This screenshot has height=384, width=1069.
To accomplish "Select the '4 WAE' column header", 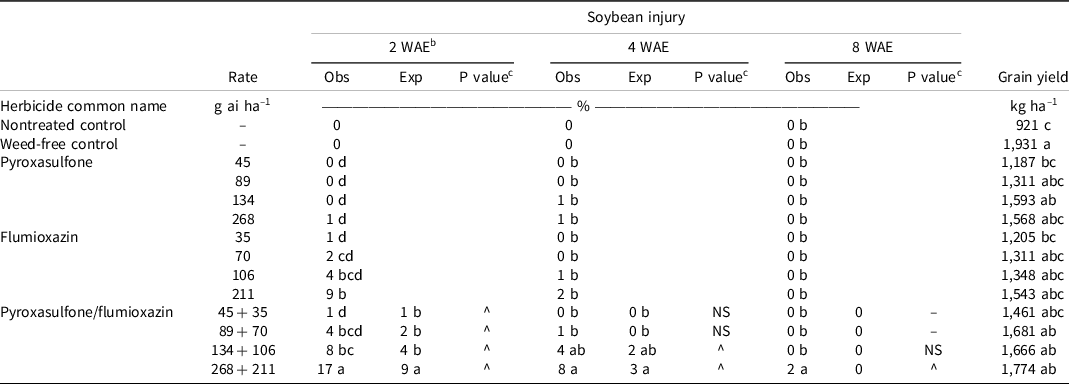I will [x=649, y=49].
